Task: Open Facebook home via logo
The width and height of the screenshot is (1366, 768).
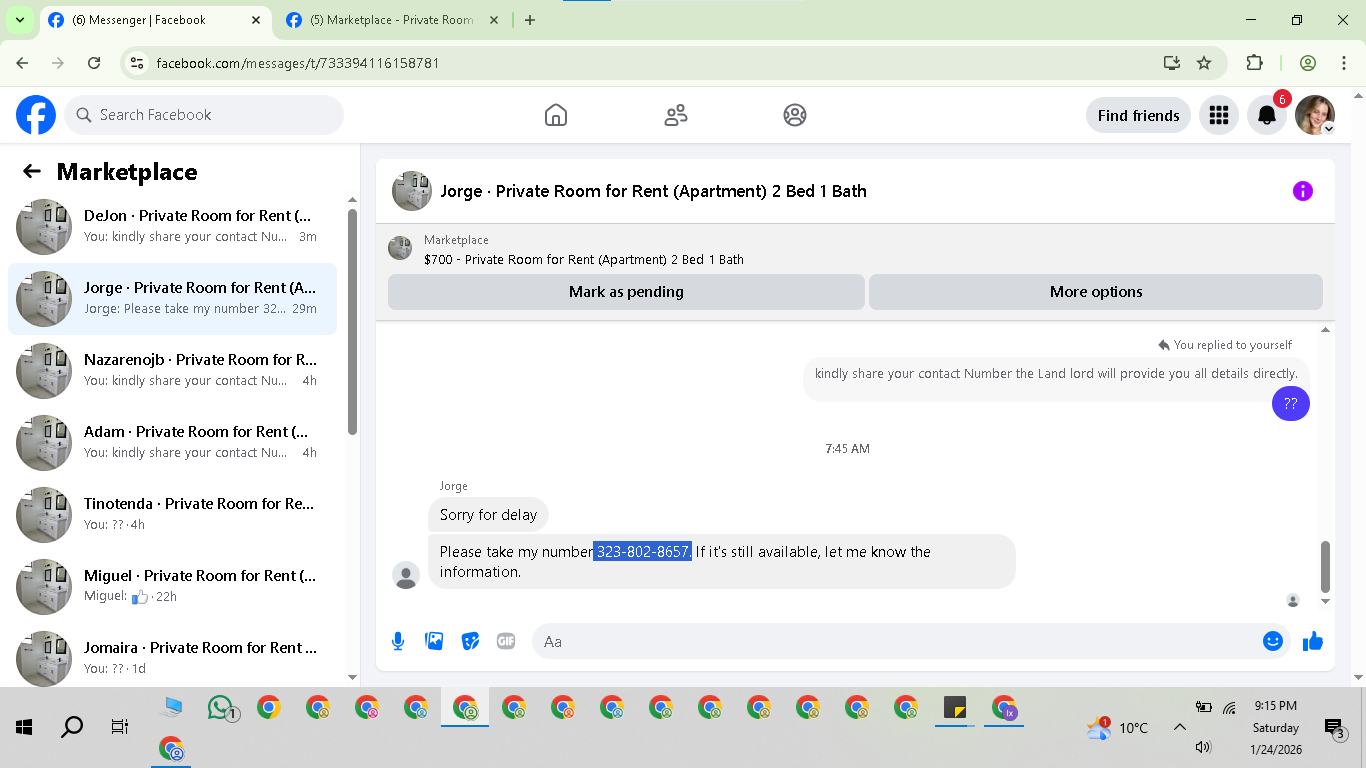Action: click(36, 115)
